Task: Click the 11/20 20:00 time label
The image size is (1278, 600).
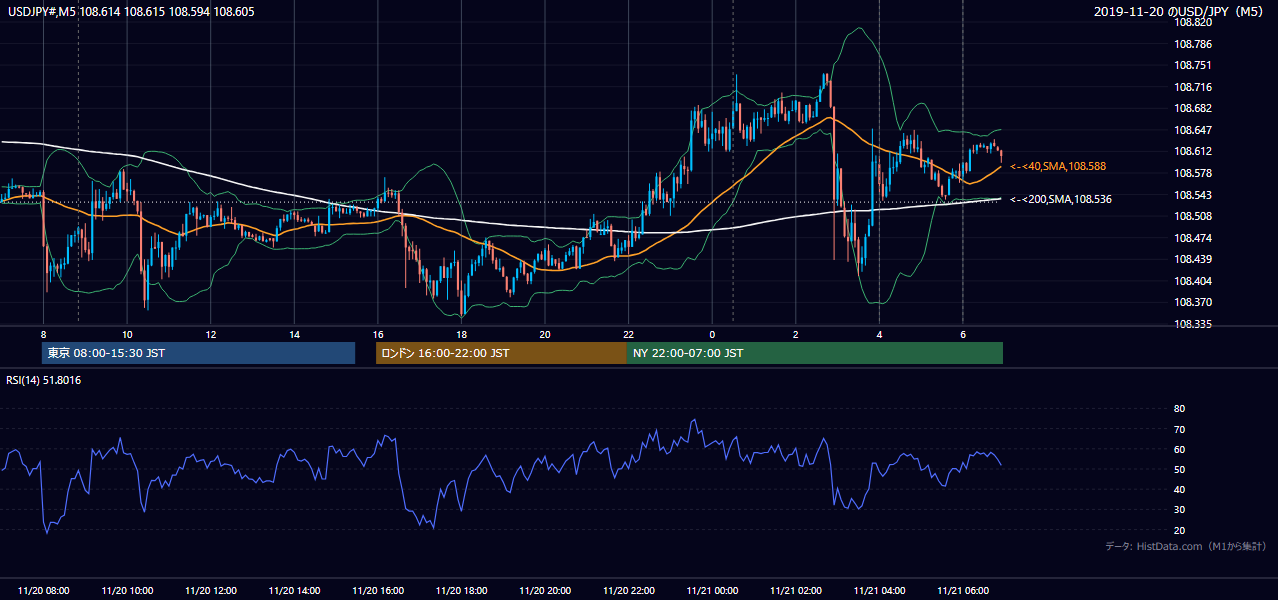Action: [545, 591]
